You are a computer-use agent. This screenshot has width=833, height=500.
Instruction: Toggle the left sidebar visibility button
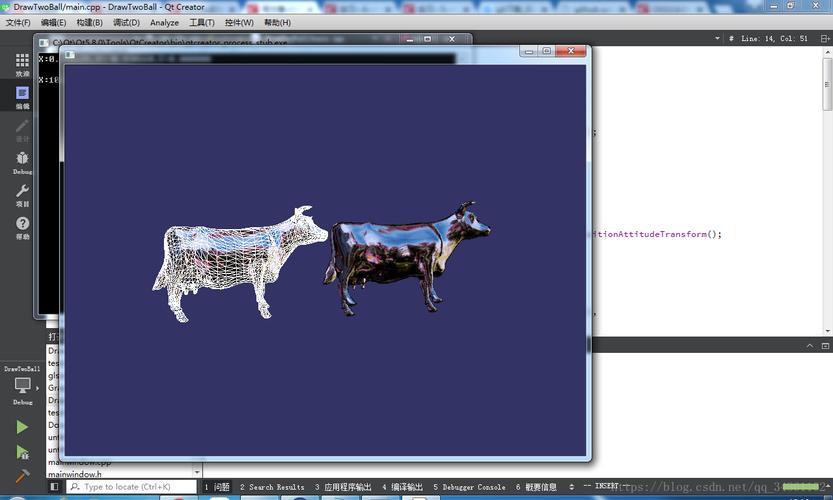coord(54,486)
